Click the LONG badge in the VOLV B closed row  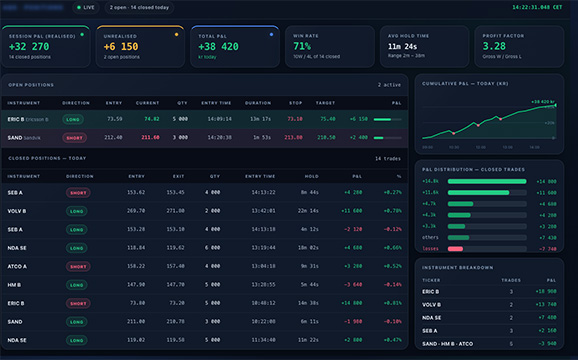77,211
